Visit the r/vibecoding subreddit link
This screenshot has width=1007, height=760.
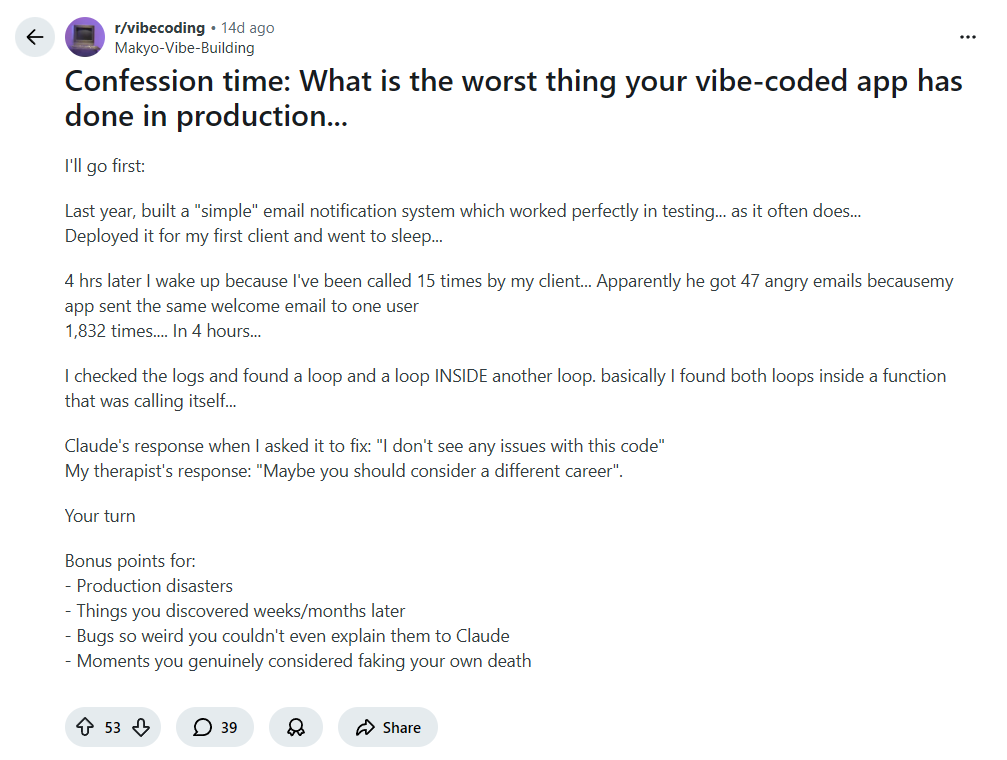(160, 28)
